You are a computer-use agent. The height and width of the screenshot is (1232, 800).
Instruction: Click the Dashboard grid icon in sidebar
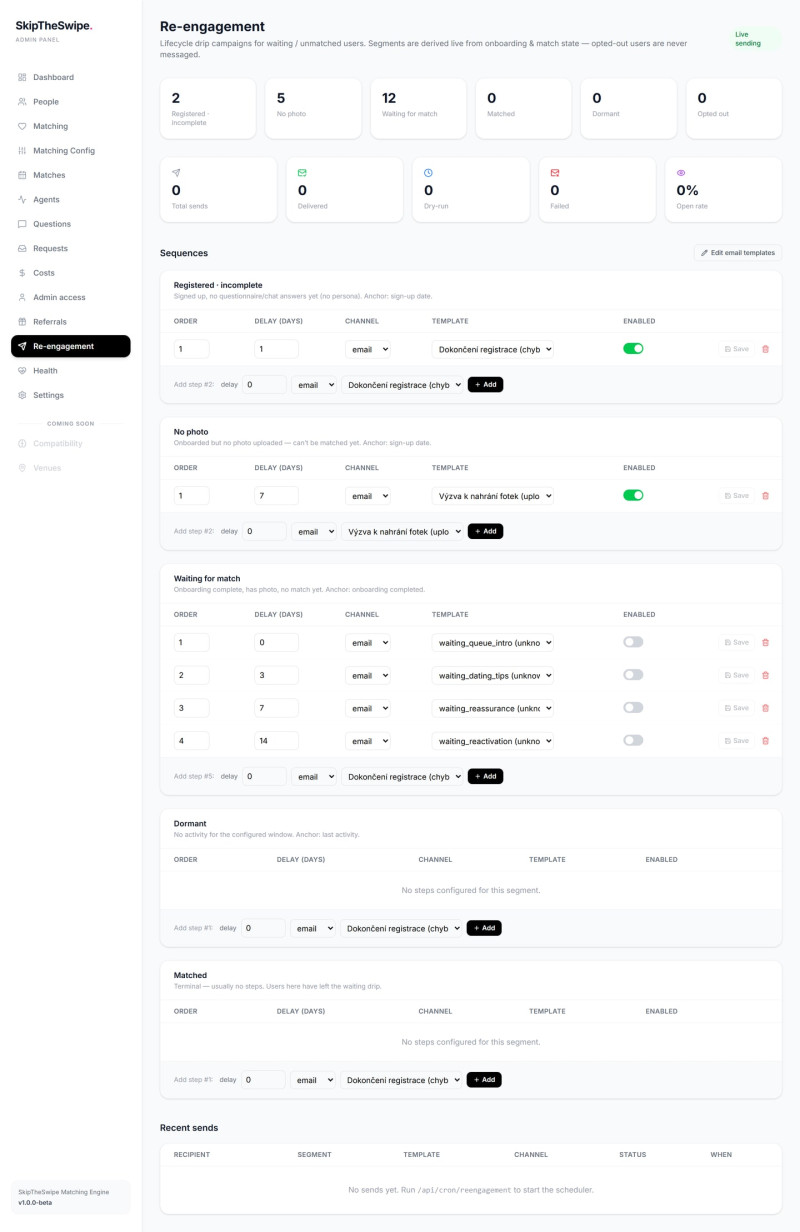pyautogui.click(x=22, y=77)
